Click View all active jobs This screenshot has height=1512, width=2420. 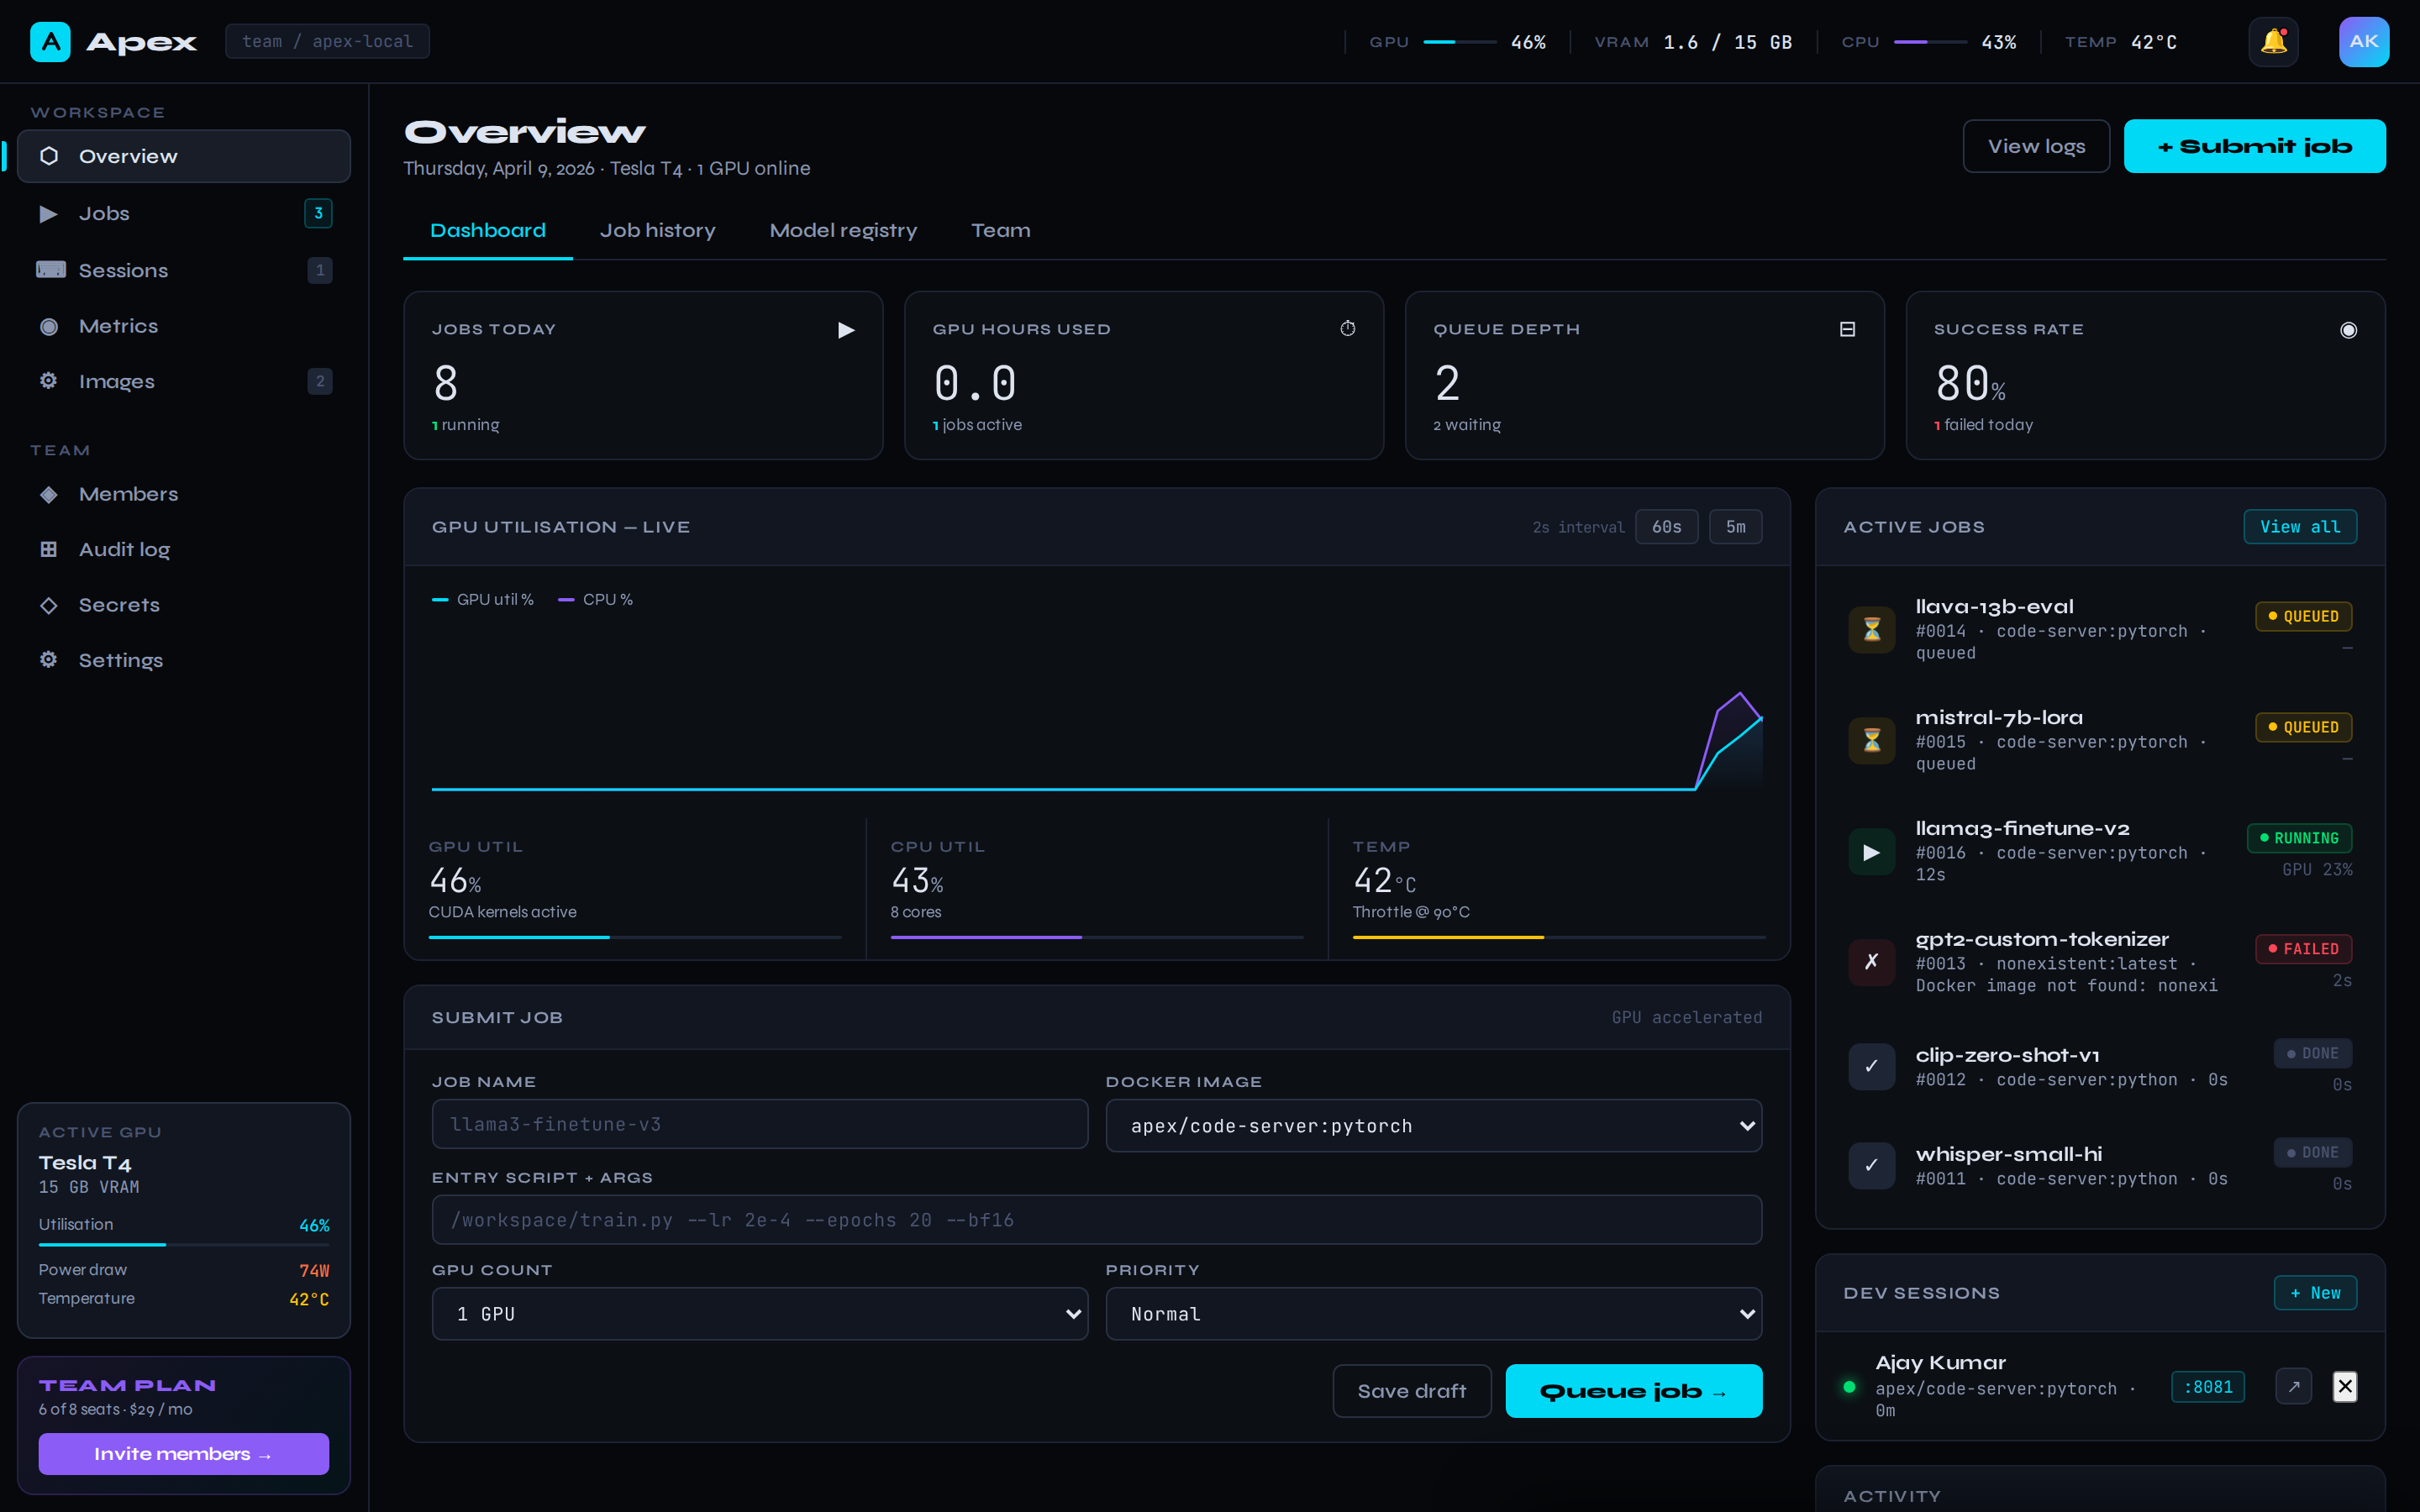(2299, 526)
